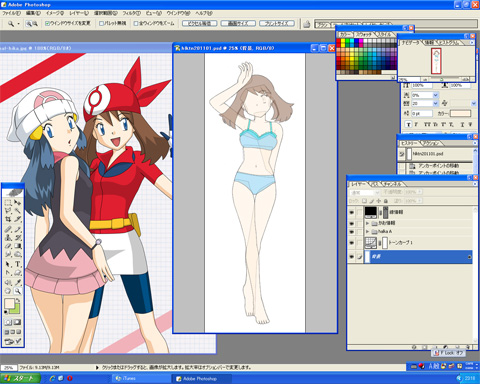Click zoom-out magnifier in options bar
480x384 pixels.
pos(35,24)
